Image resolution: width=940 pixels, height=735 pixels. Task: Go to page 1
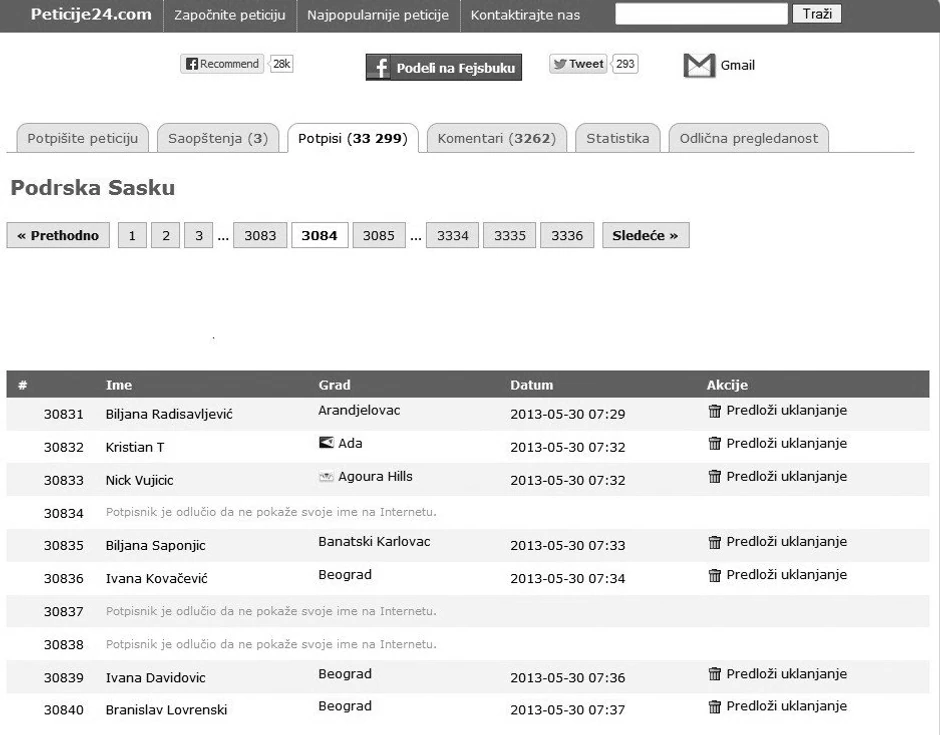tap(132, 235)
